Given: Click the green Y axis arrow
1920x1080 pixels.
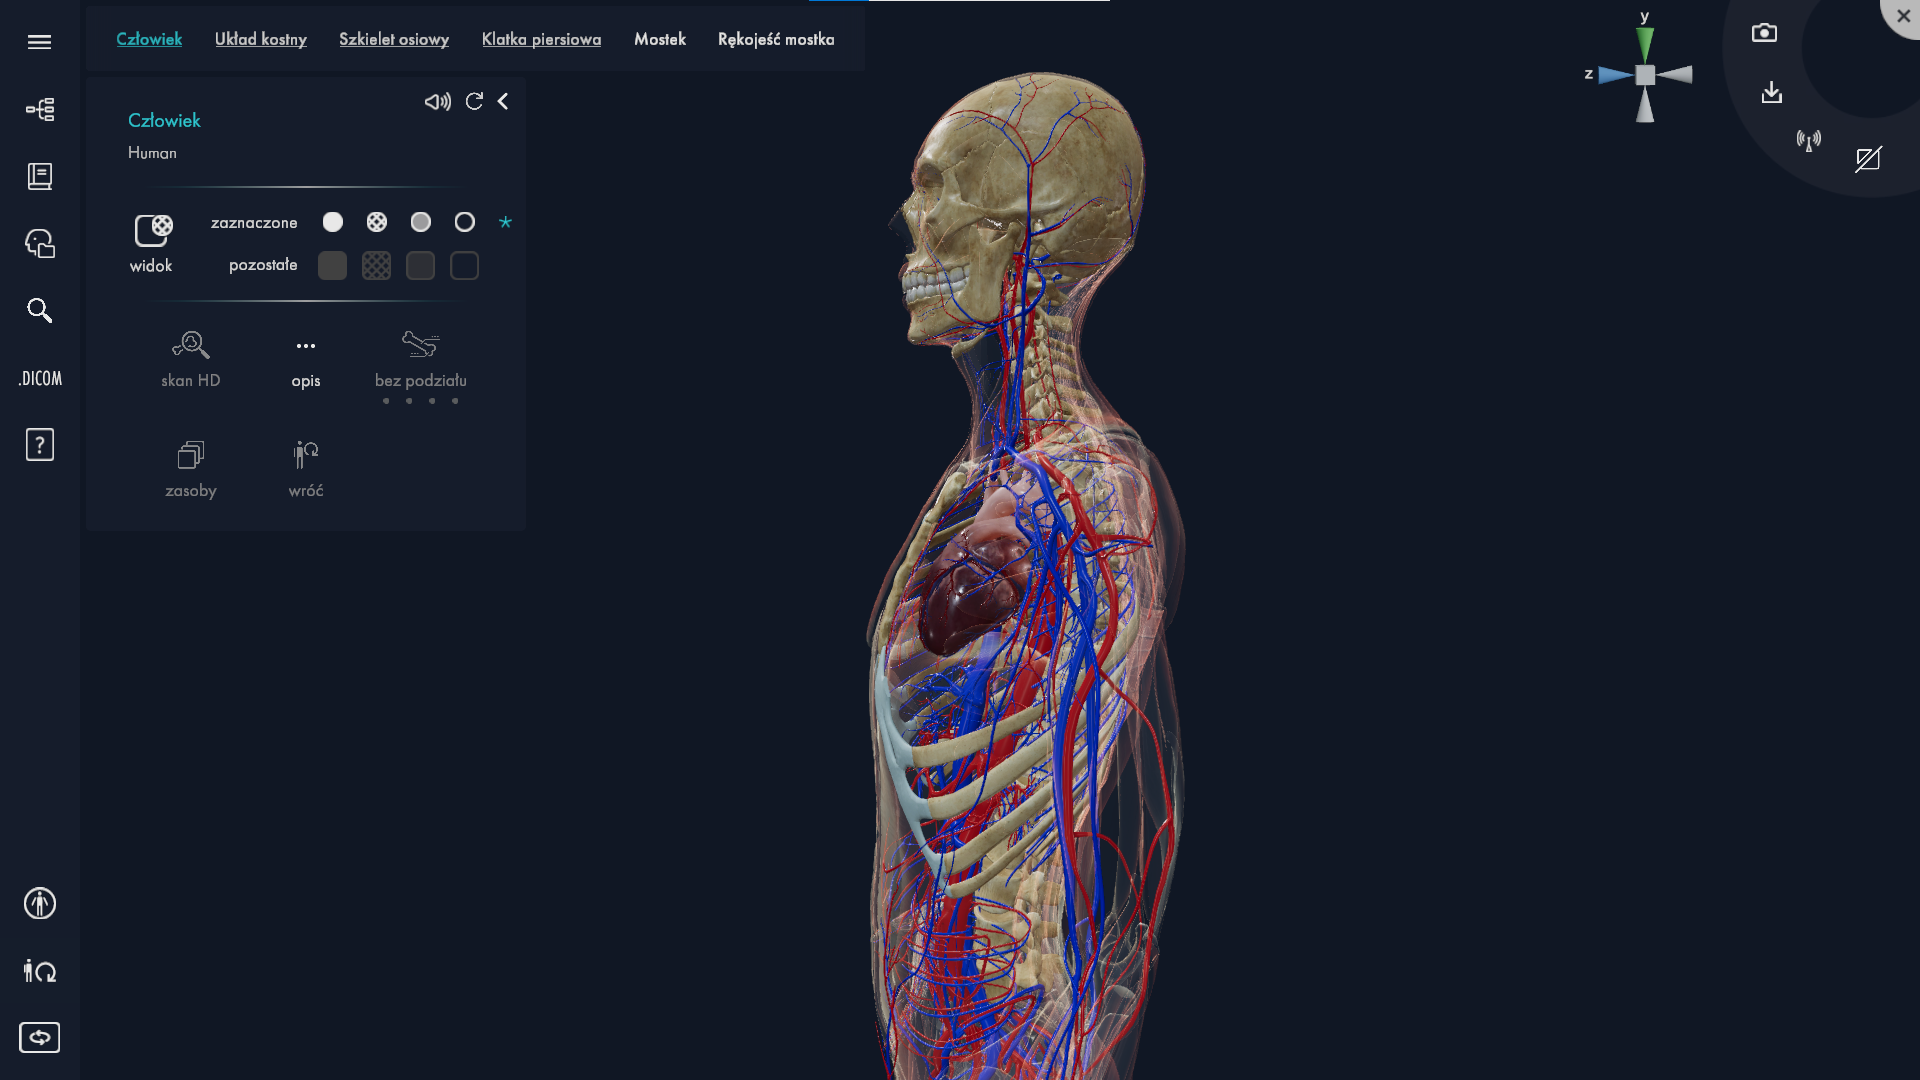Looking at the screenshot, I should pyautogui.click(x=1645, y=45).
